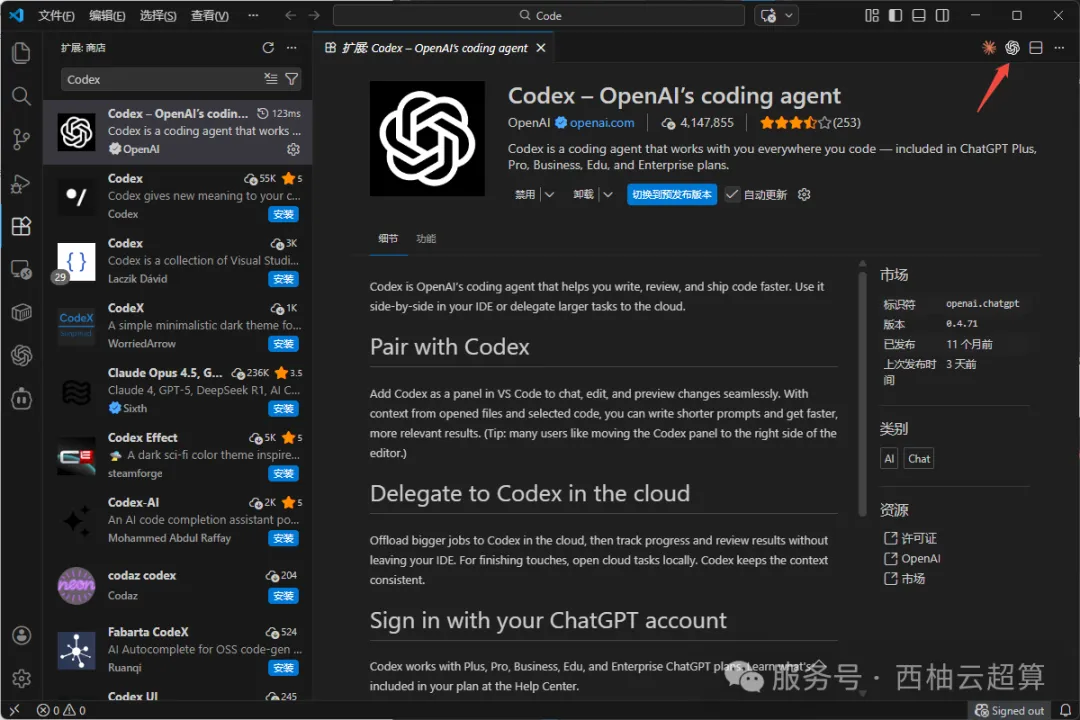Install the Fabarta CodeX extension
The height and width of the screenshot is (720, 1080).
click(283, 668)
